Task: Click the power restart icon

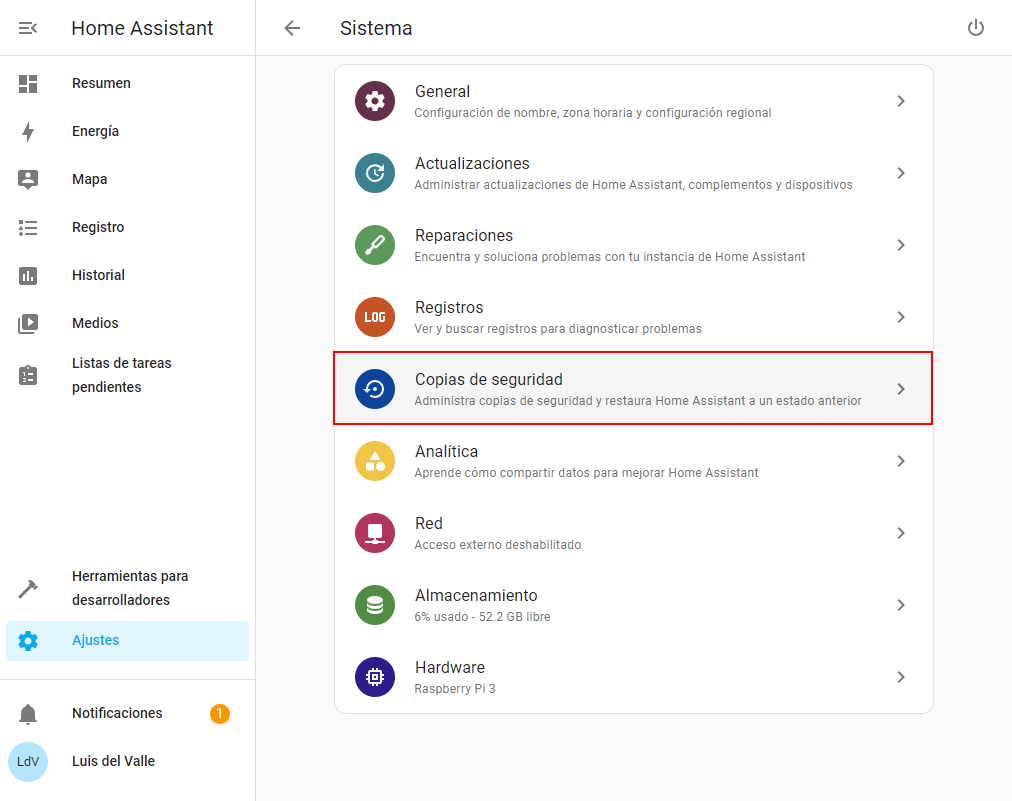Action: pyautogui.click(x=976, y=28)
